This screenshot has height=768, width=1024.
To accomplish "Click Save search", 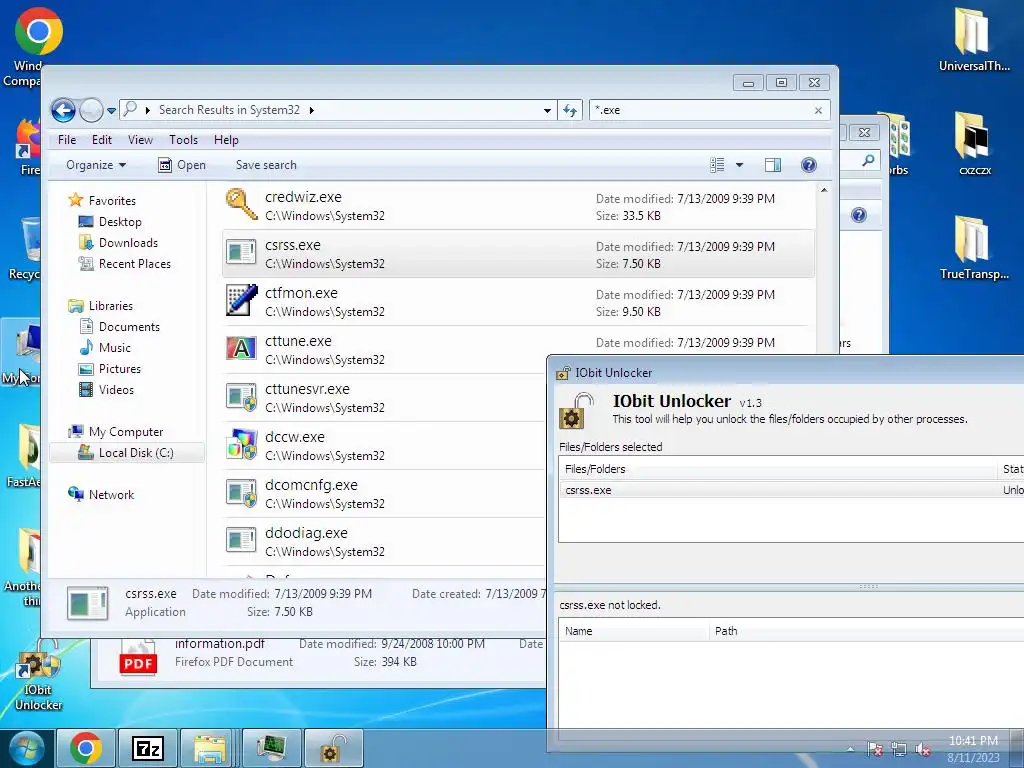I will click(266, 165).
